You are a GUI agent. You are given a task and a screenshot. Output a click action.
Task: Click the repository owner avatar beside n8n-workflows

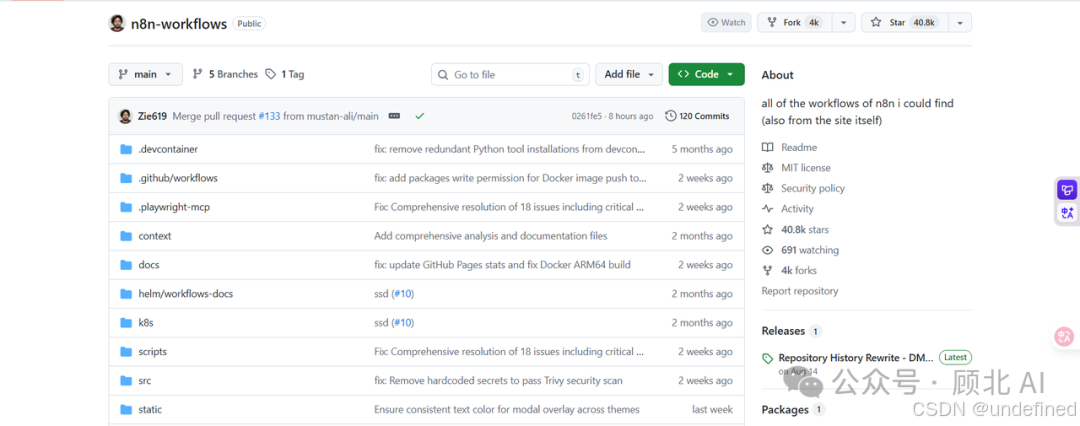(x=117, y=23)
